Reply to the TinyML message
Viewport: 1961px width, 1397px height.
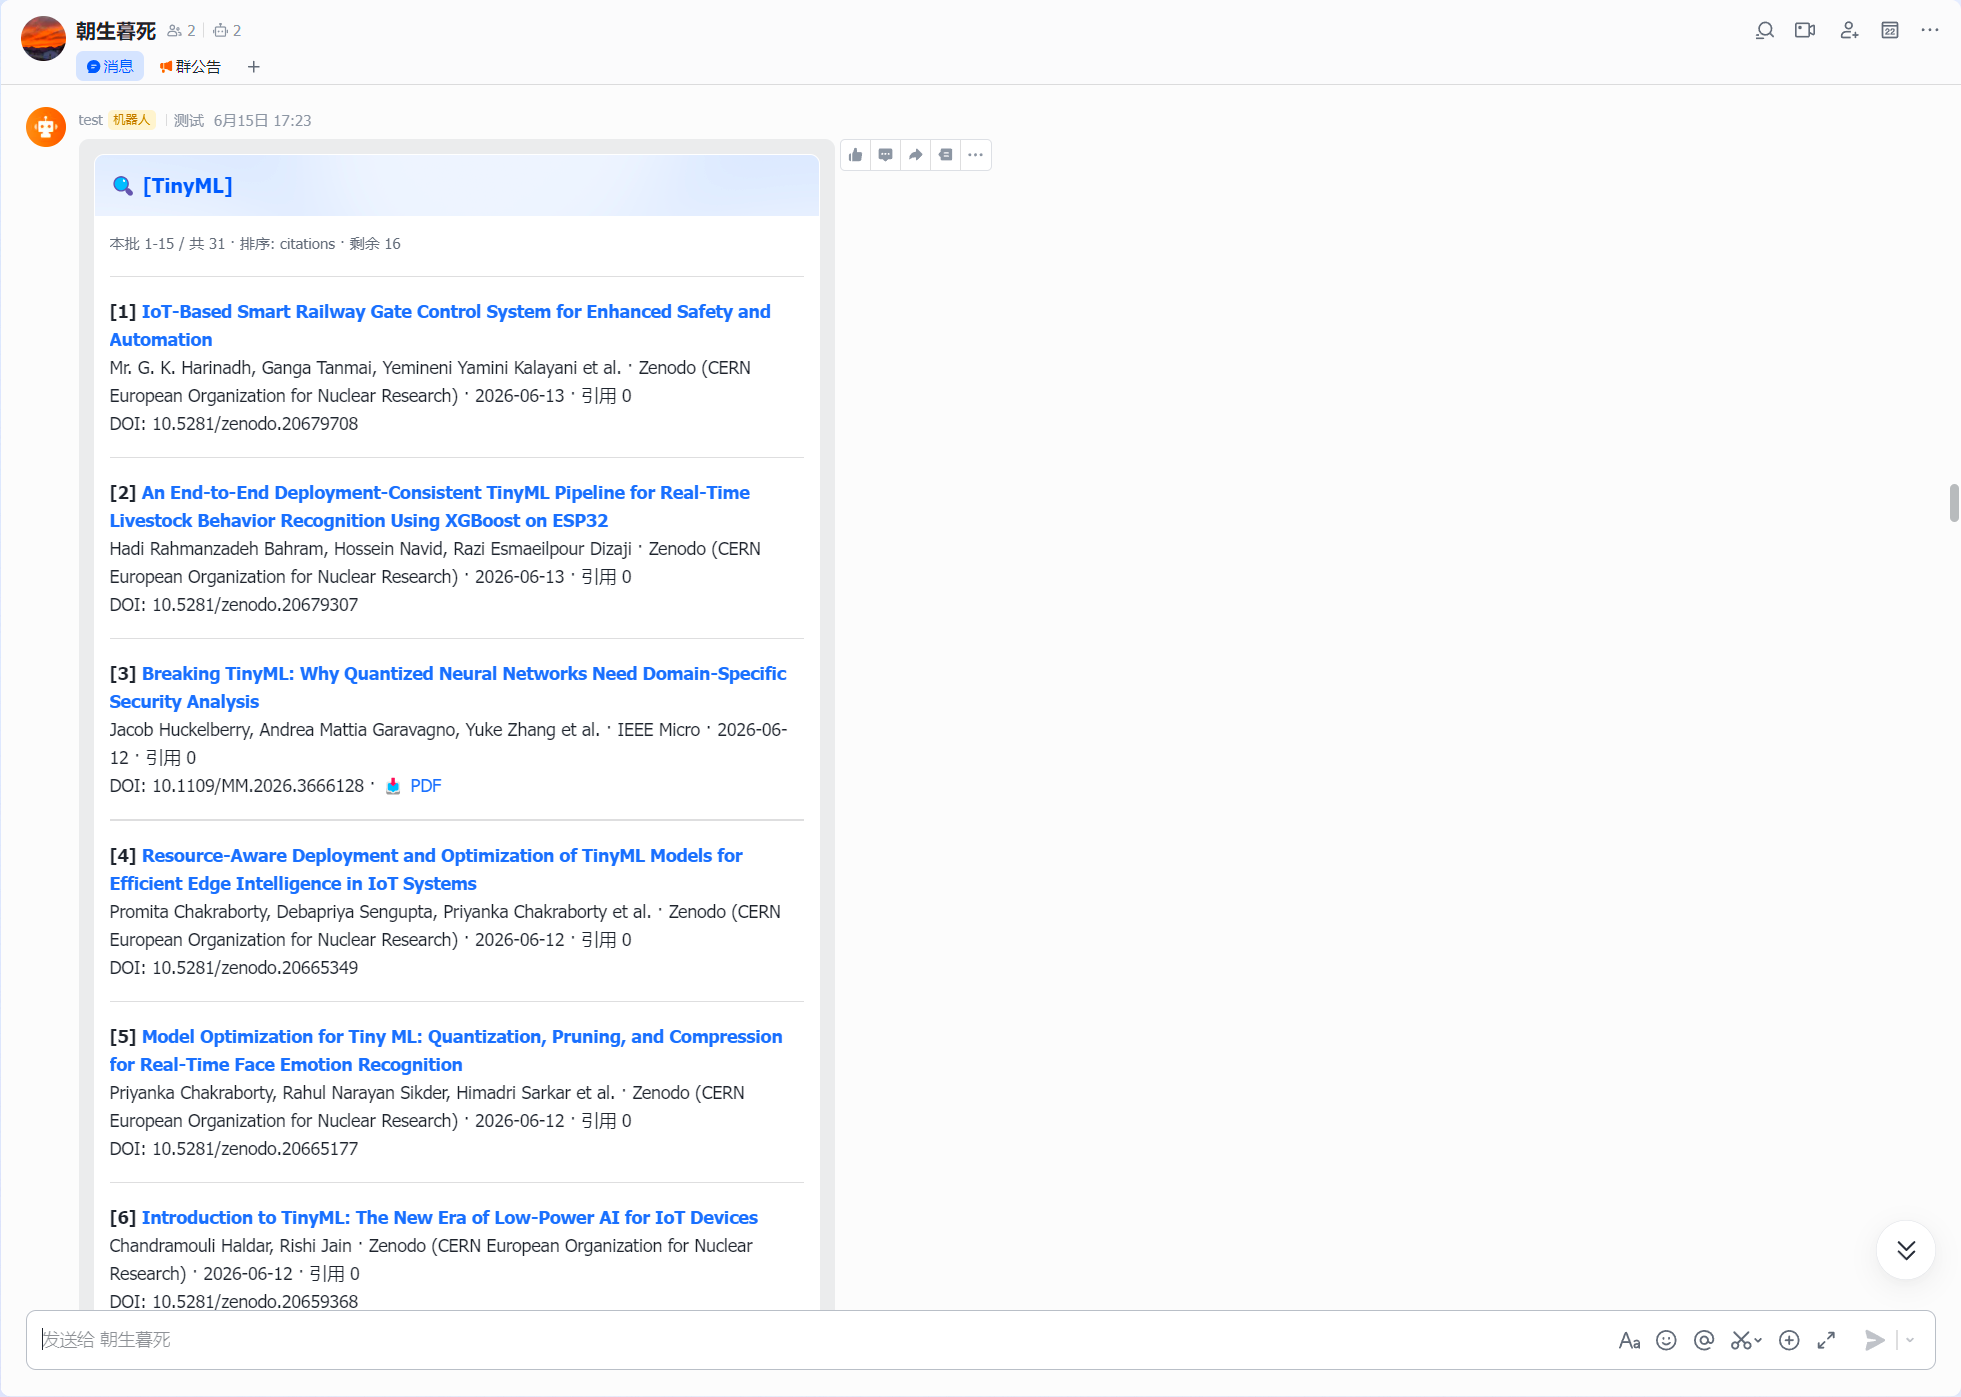pyautogui.click(x=886, y=155)
